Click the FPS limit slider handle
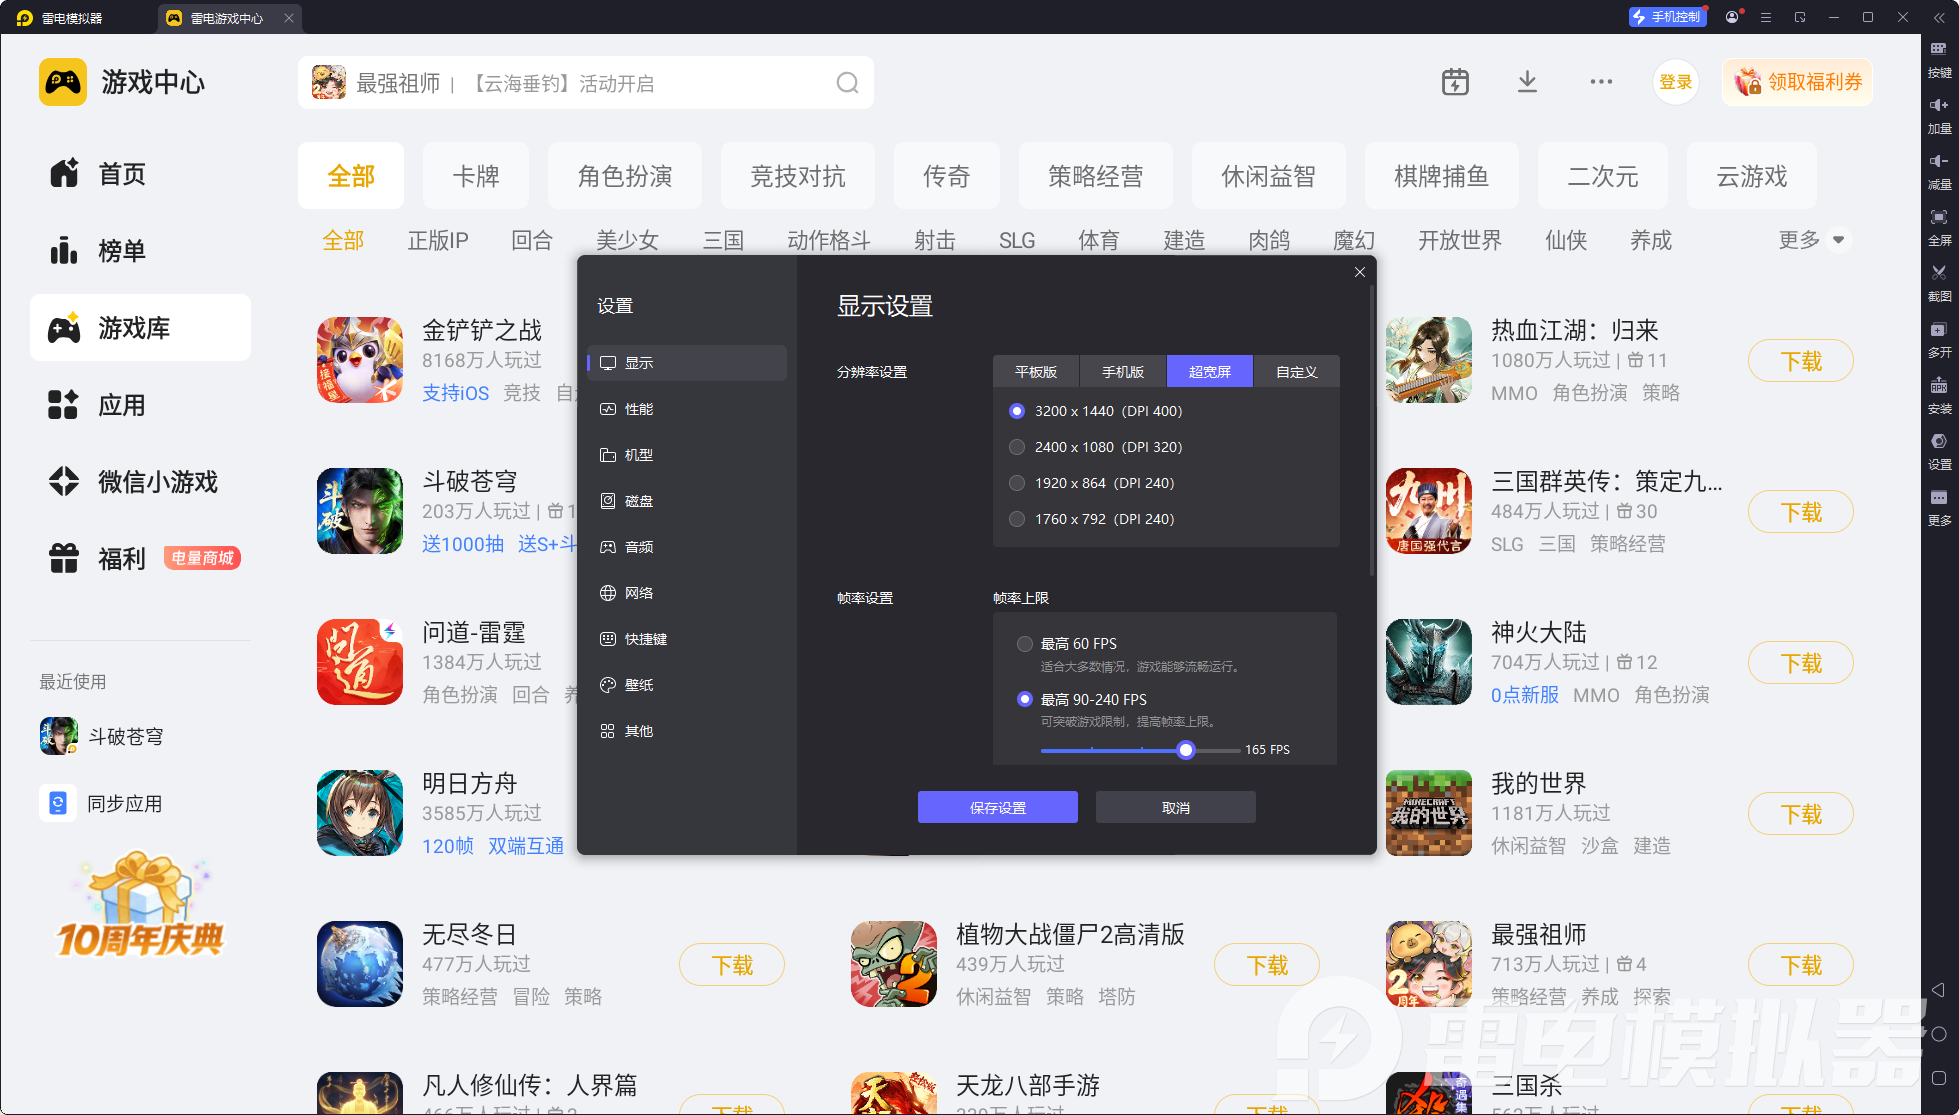The height and width of the screenshot is (1115, 1959). [x=1186, y=750]
